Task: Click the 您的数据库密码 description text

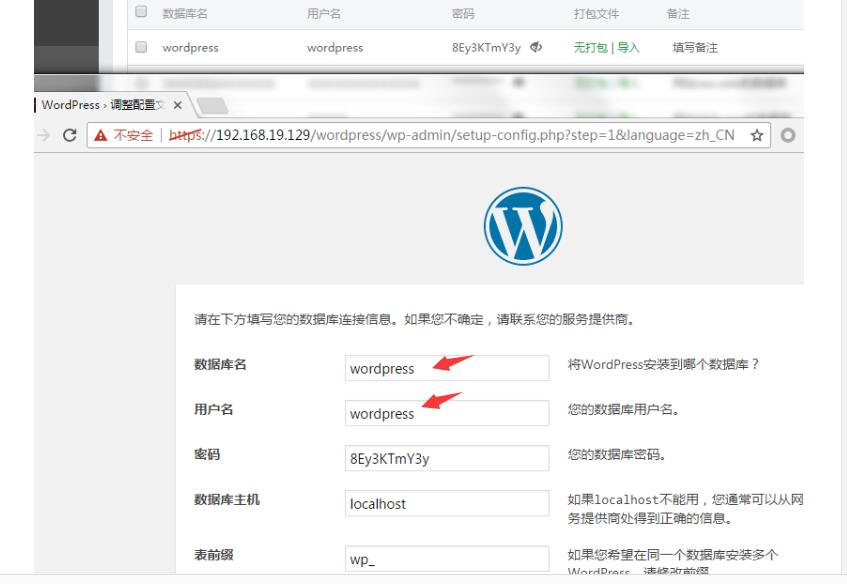Action: point(616,454)
